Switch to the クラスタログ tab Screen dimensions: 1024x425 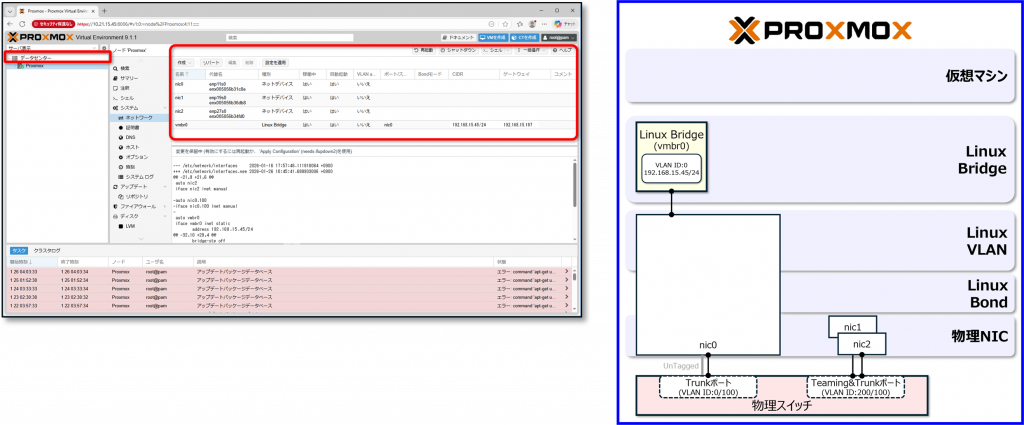pos(47,251)
